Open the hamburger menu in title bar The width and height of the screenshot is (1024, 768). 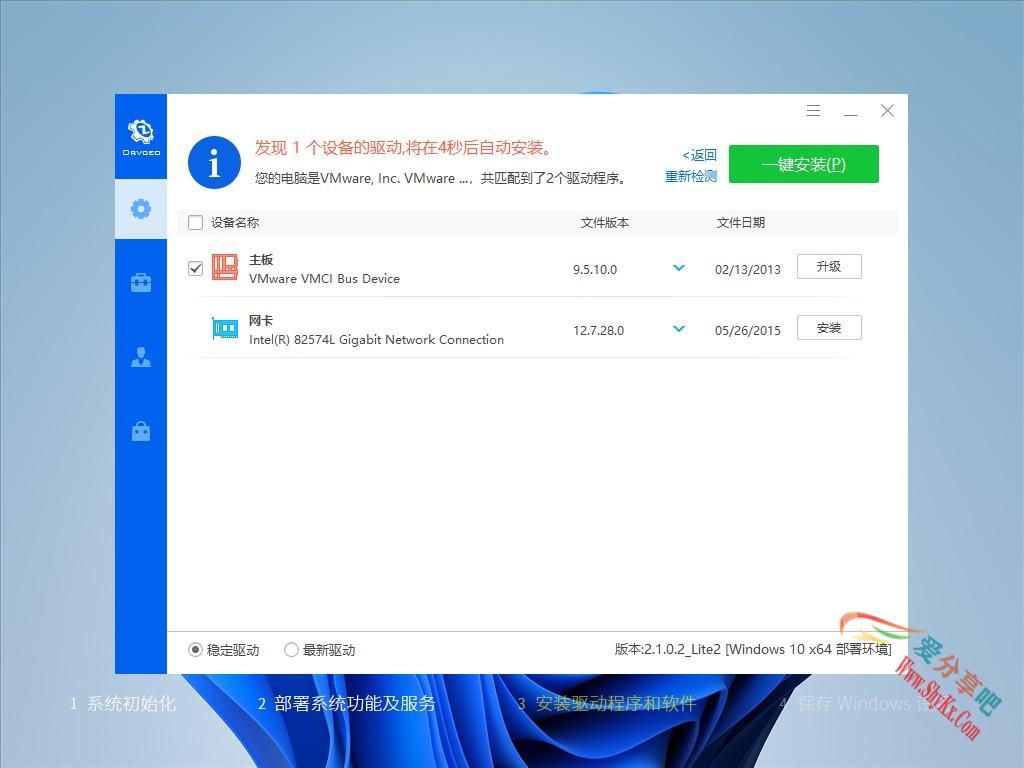pos(813,111)
